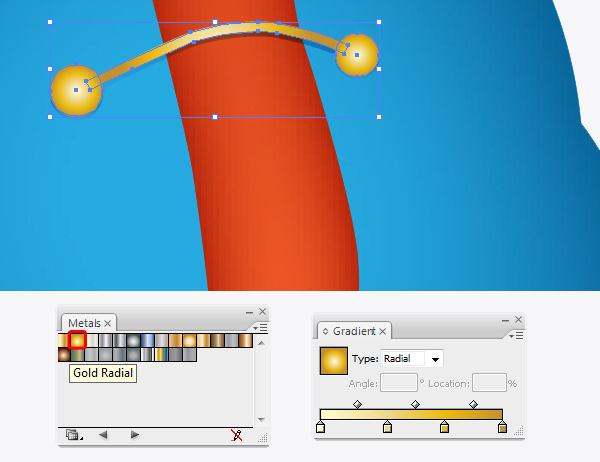This screenshot has height=462, width=600.
Task: Click the gradient color ramp bar
Action: click(x=411, y=414)
